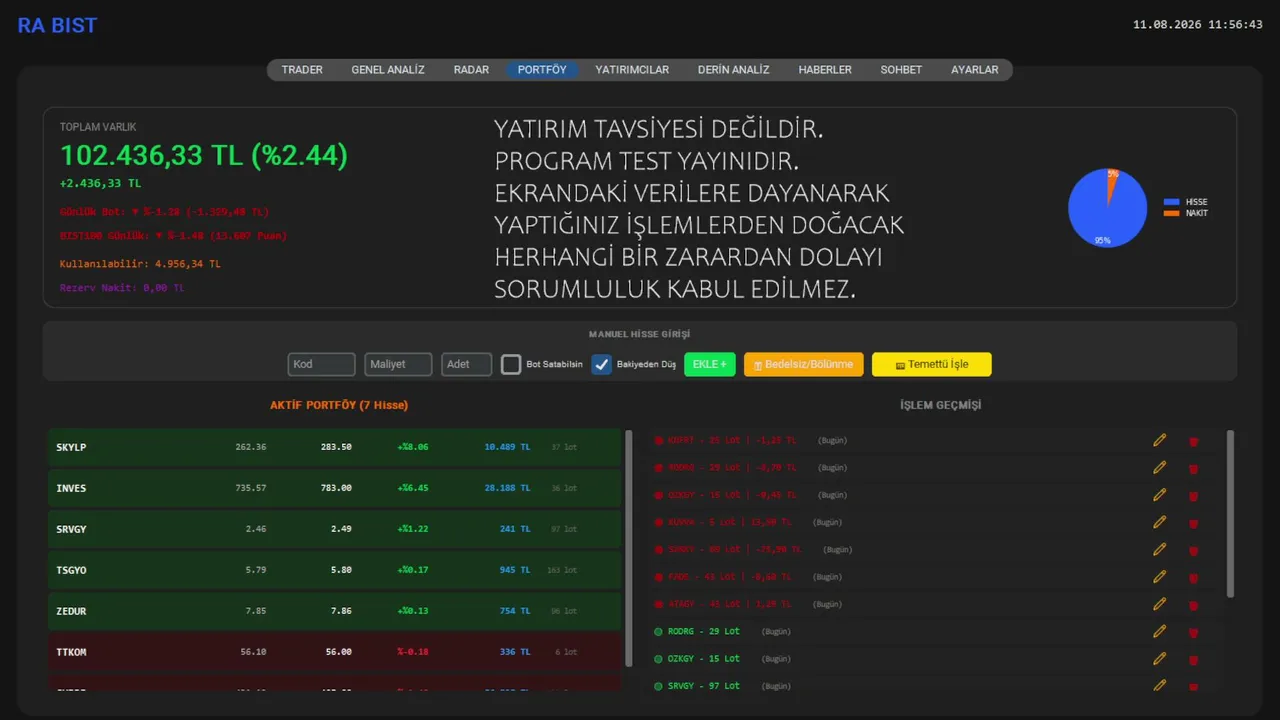Select the TTKOM portfolio row
Image resolution: width=1280 pixels, height=720 pixels.
click(x=335, y=652)
